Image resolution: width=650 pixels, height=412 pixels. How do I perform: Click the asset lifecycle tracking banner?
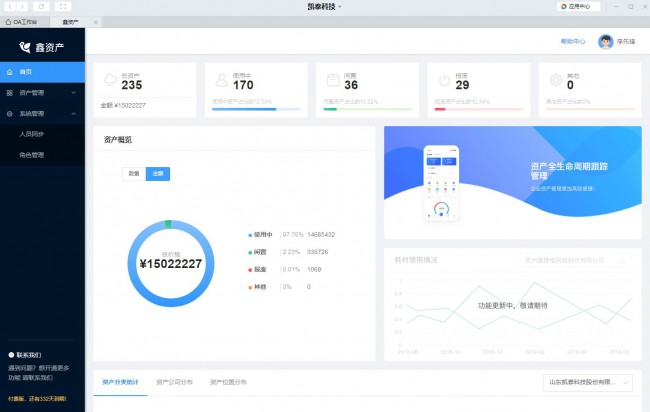[x=512, y=177]
